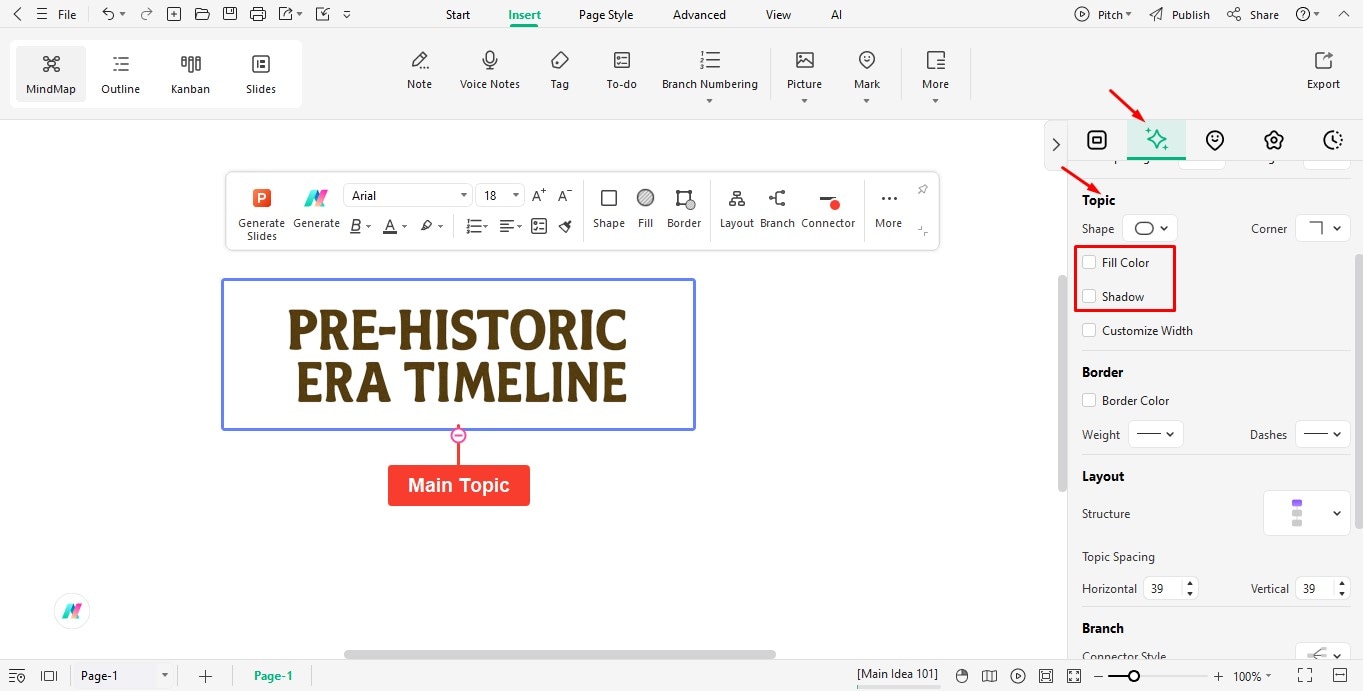Click the play presentation icon in status bar

click(x=1018, y=676)
